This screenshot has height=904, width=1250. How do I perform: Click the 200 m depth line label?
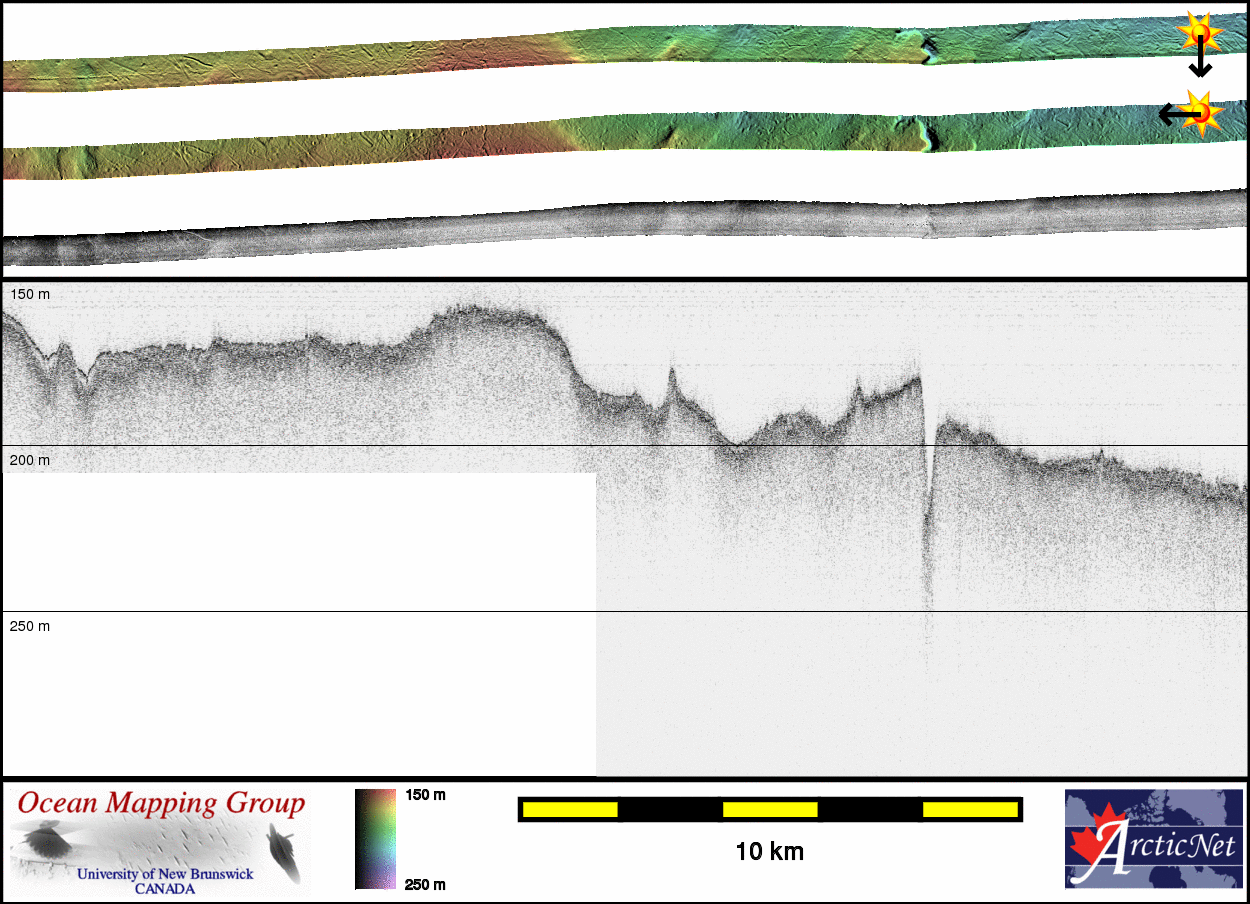pos(29,460)
